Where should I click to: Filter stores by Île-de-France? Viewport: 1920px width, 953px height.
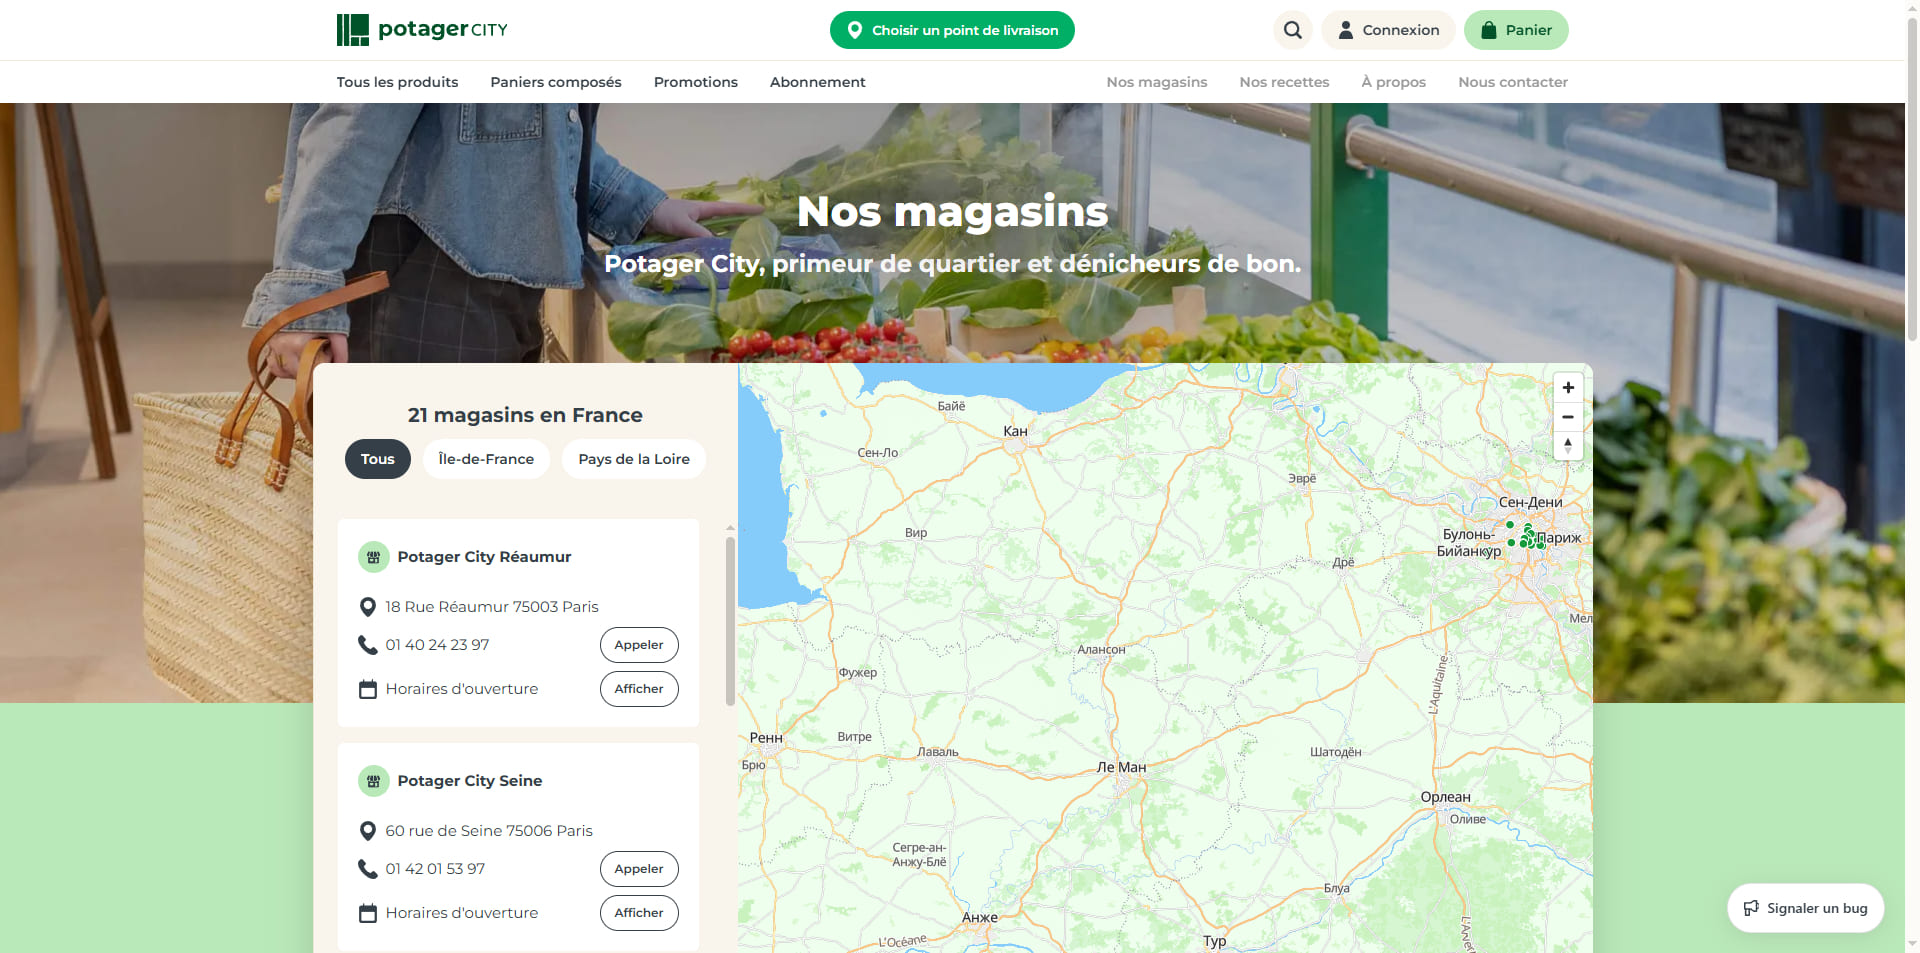(486, 459)
